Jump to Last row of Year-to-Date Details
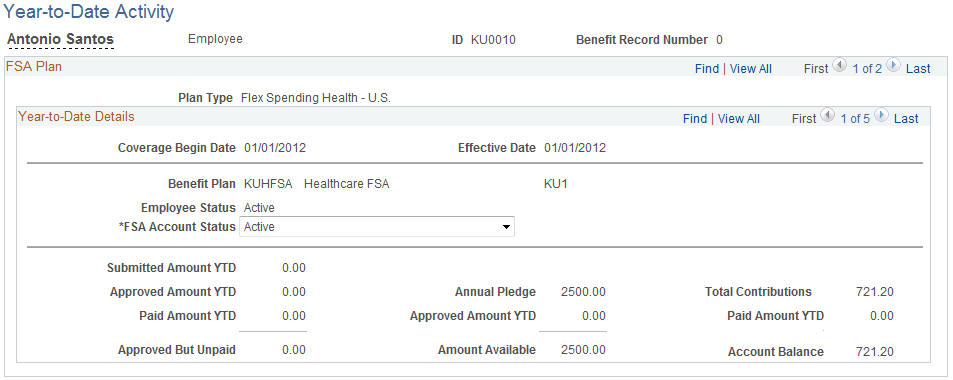This screenshot has width=953, height=380. coord(906,119)
